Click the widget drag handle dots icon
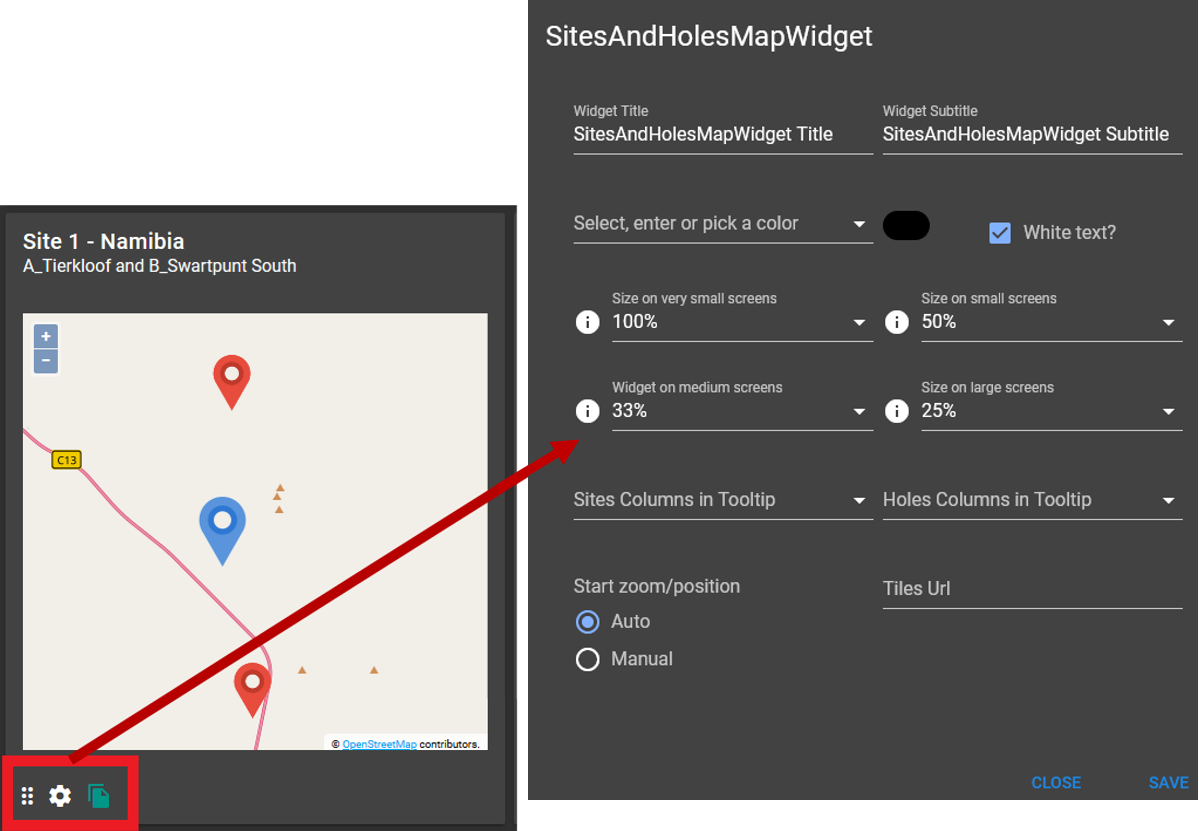 pos(27,796)
